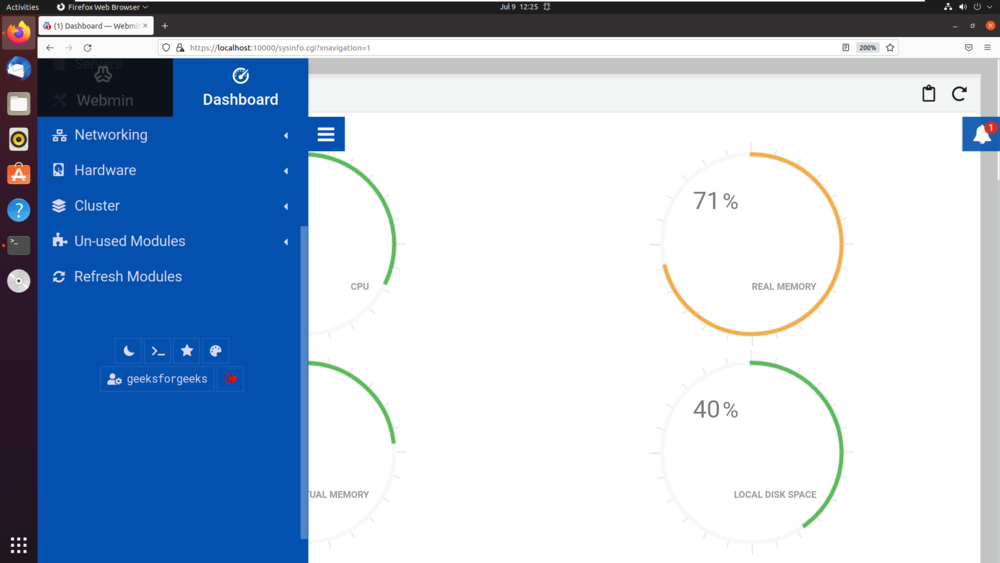Open the command shell terminal button

[x=158, y=351]
